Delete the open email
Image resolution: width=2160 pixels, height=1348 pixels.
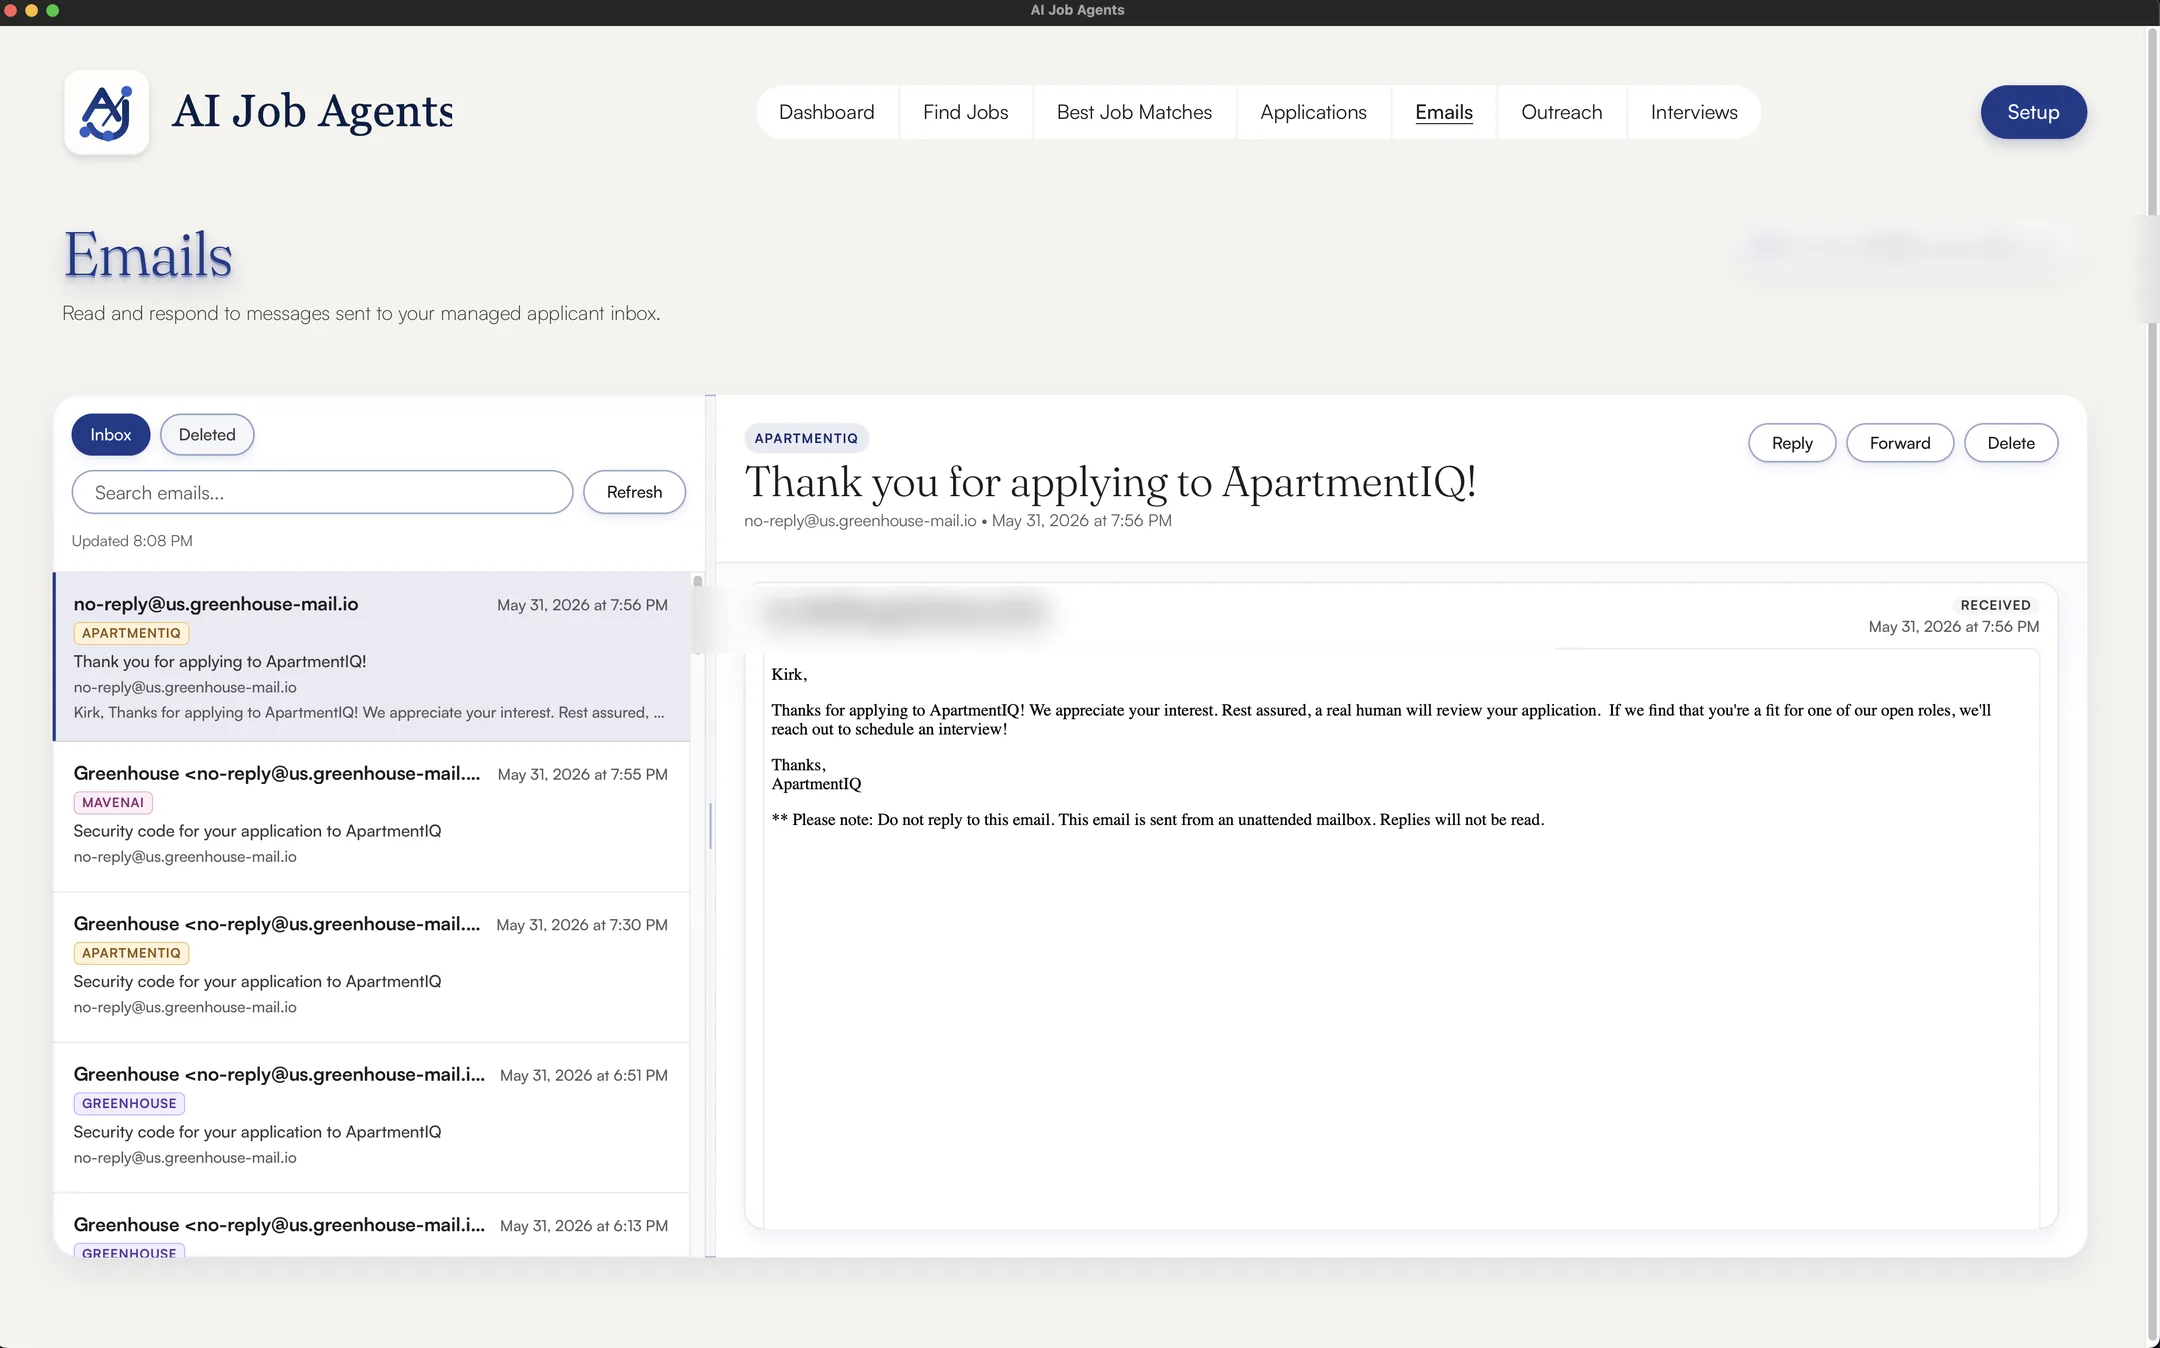tap(2011, 443)
